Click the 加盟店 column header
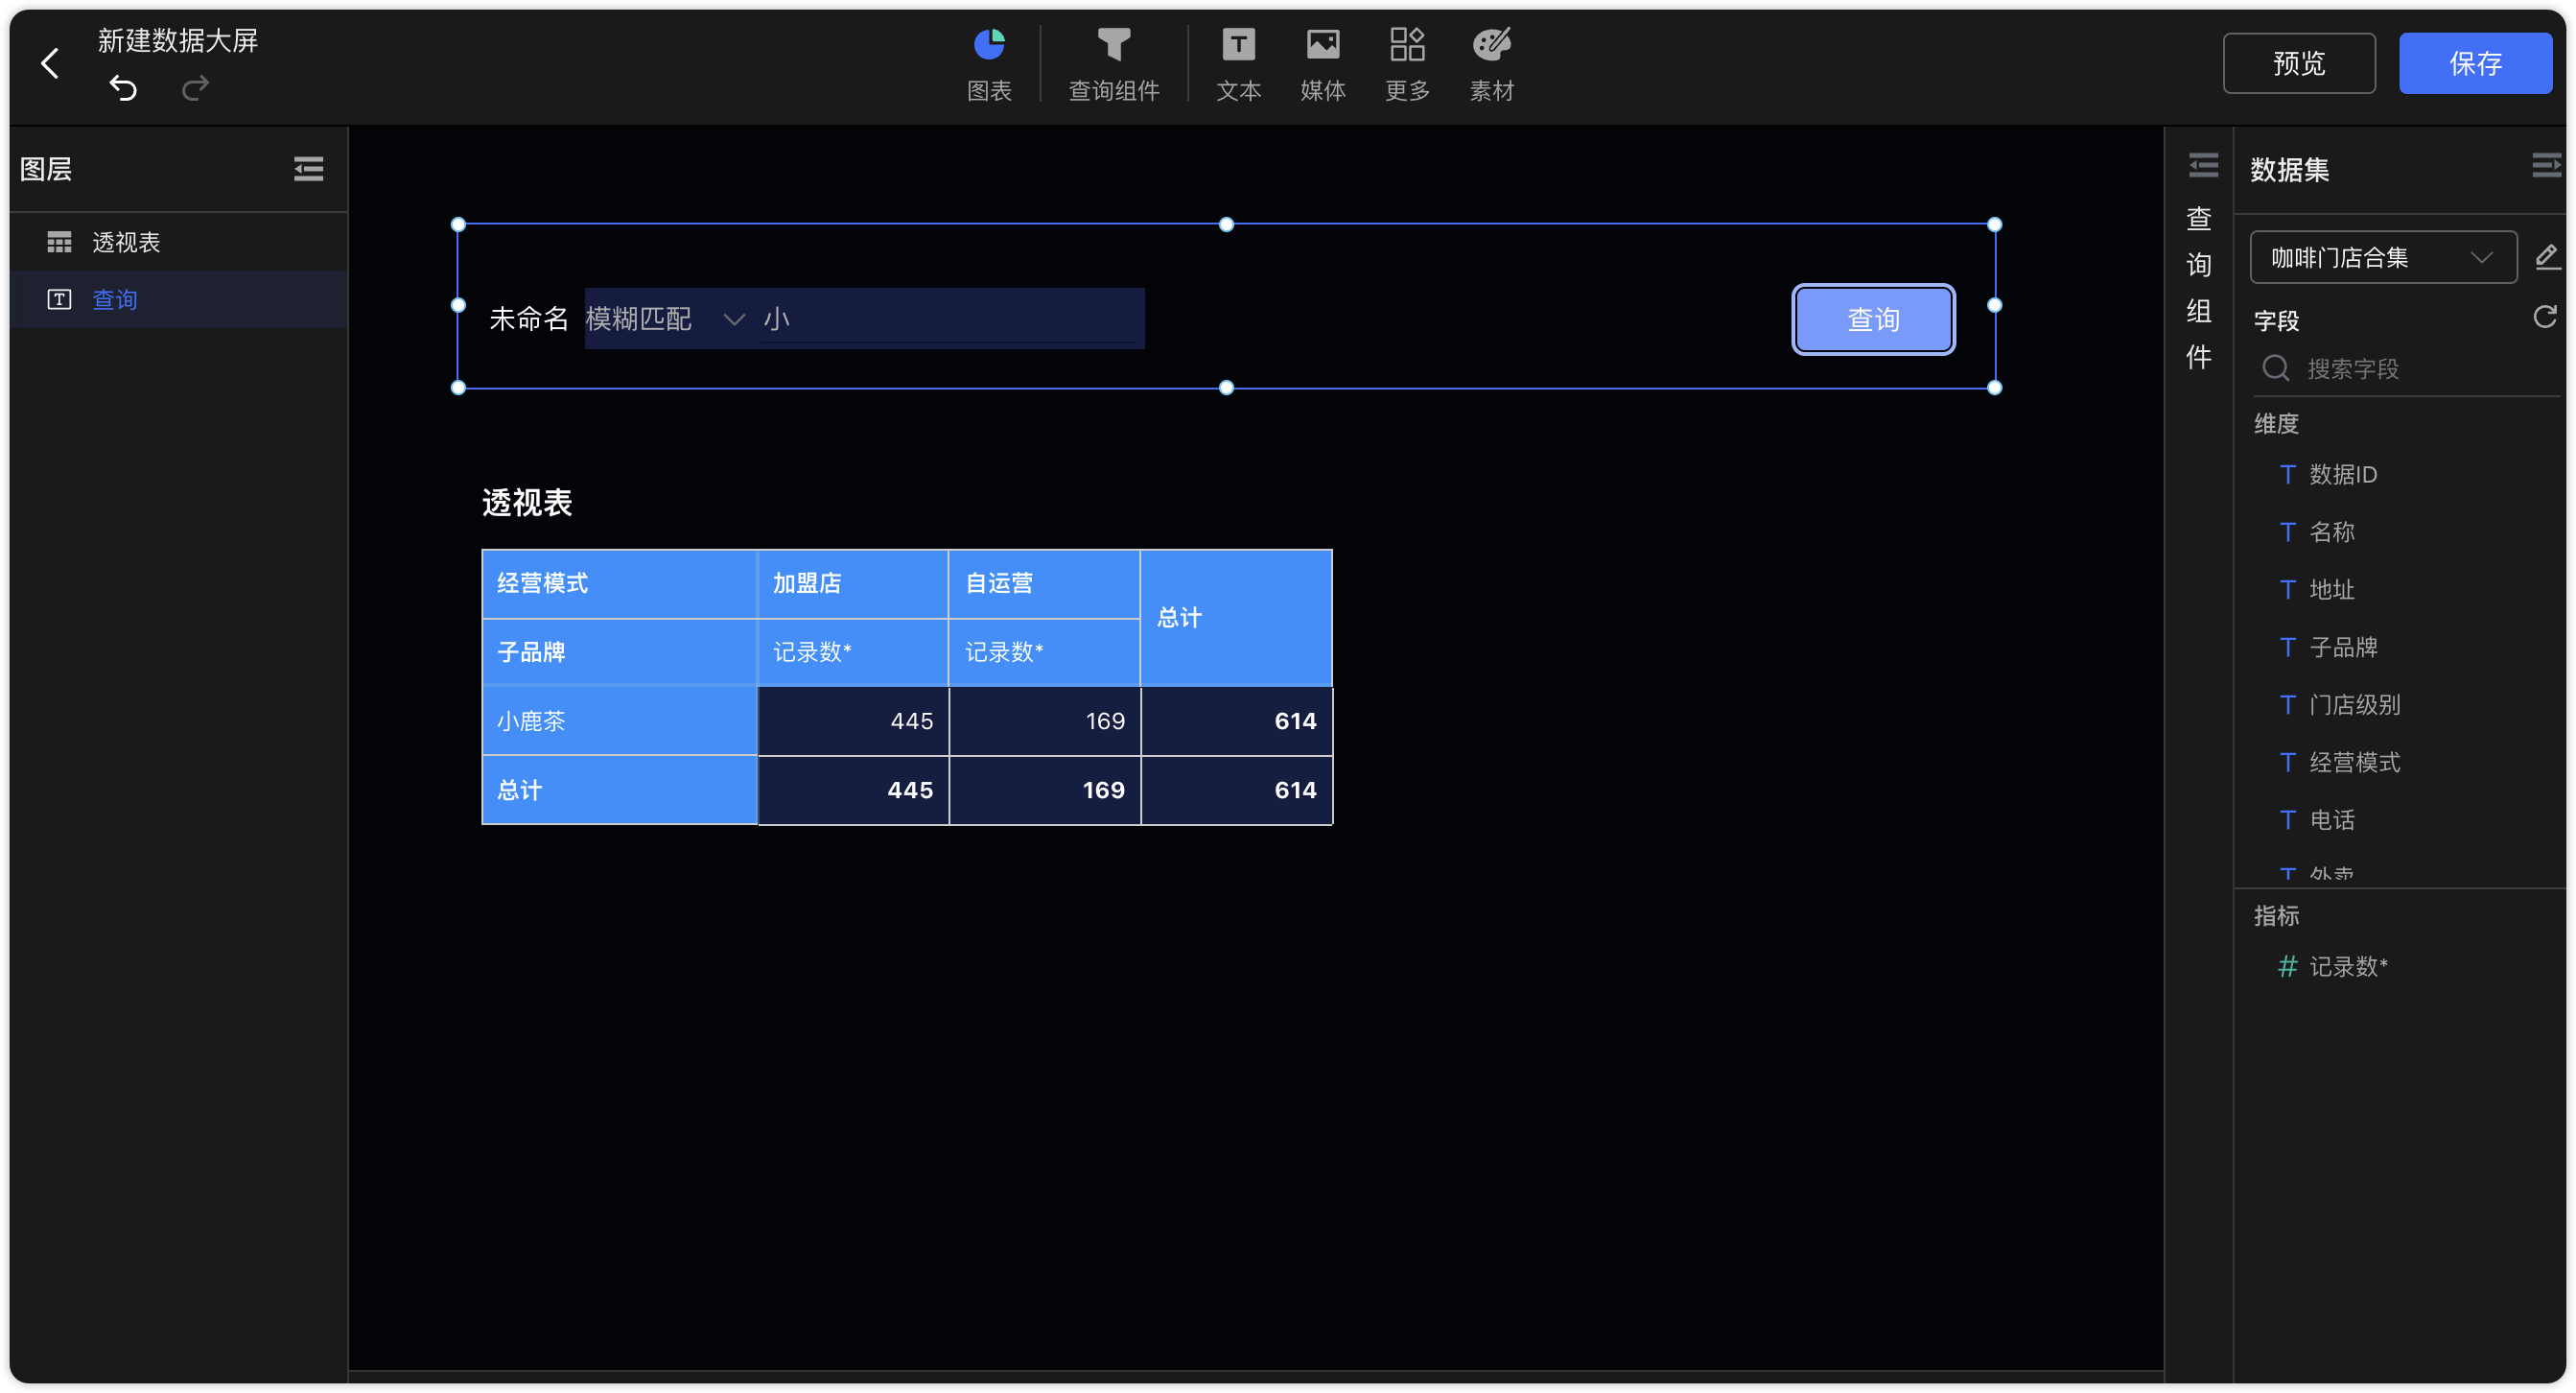Screen dimensions: 2576x1393 [x=852, y=583]
